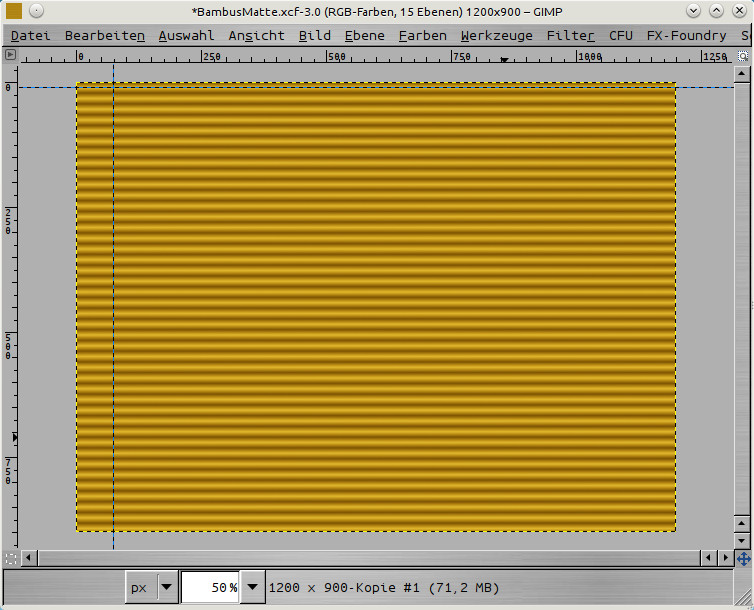Screen dimensions: 754x610
Task: Maximize the GIMP window
Action: point(717,11)
